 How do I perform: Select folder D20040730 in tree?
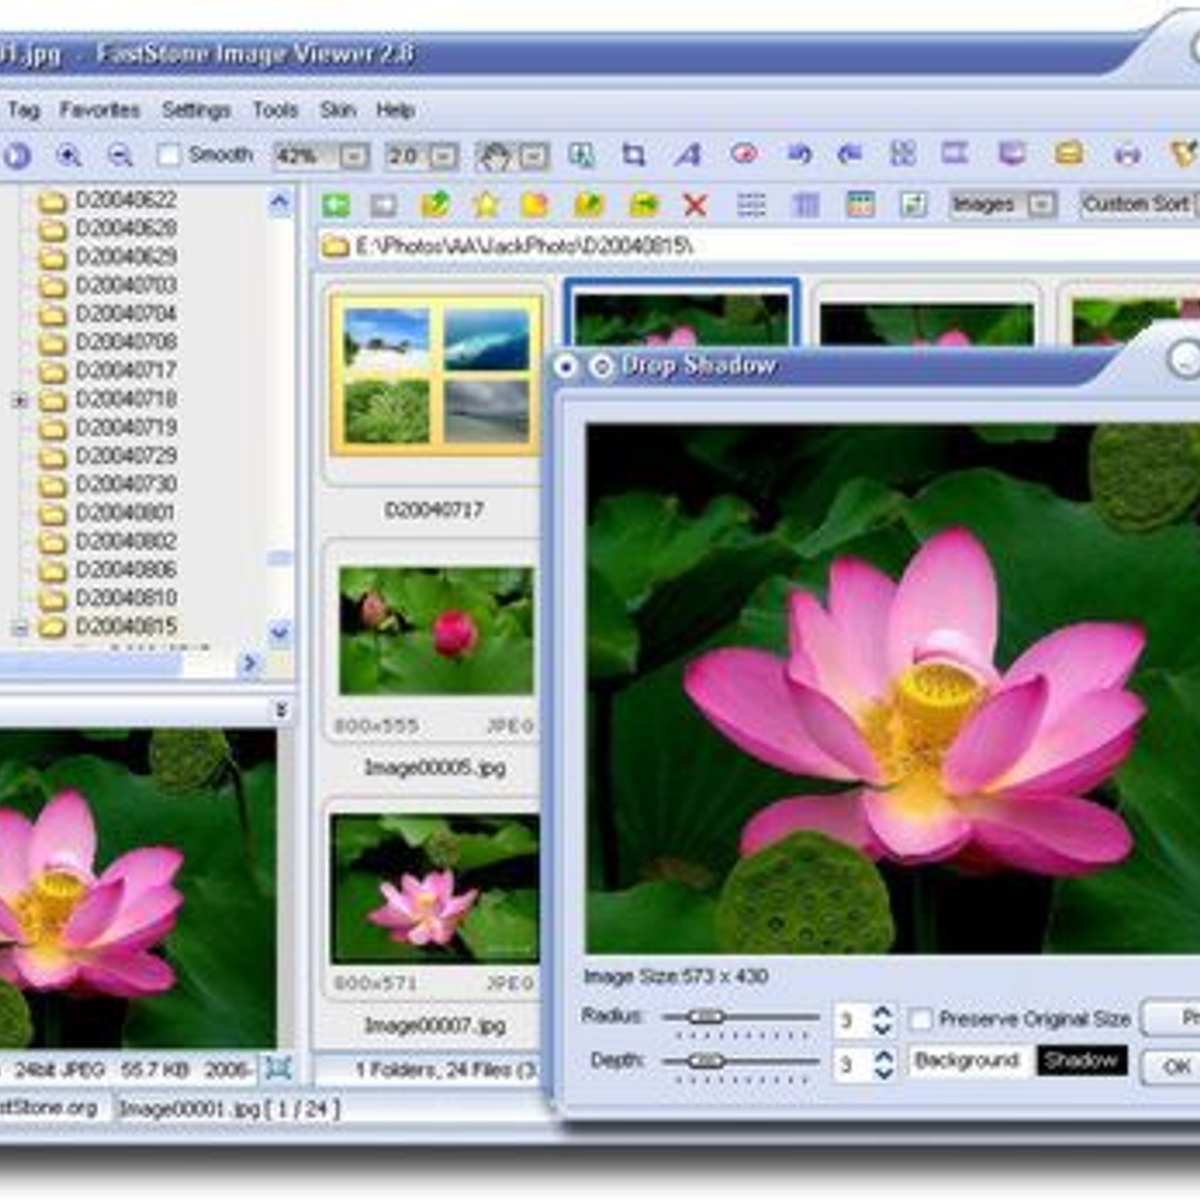(x=126, y=484)
